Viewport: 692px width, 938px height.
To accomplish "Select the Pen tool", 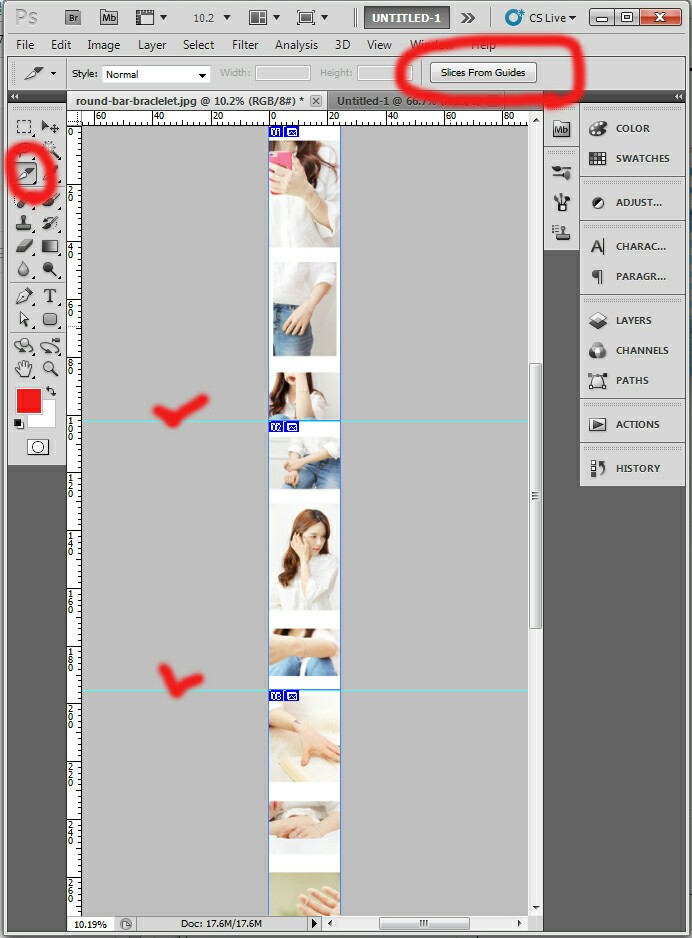I will 24,296.
